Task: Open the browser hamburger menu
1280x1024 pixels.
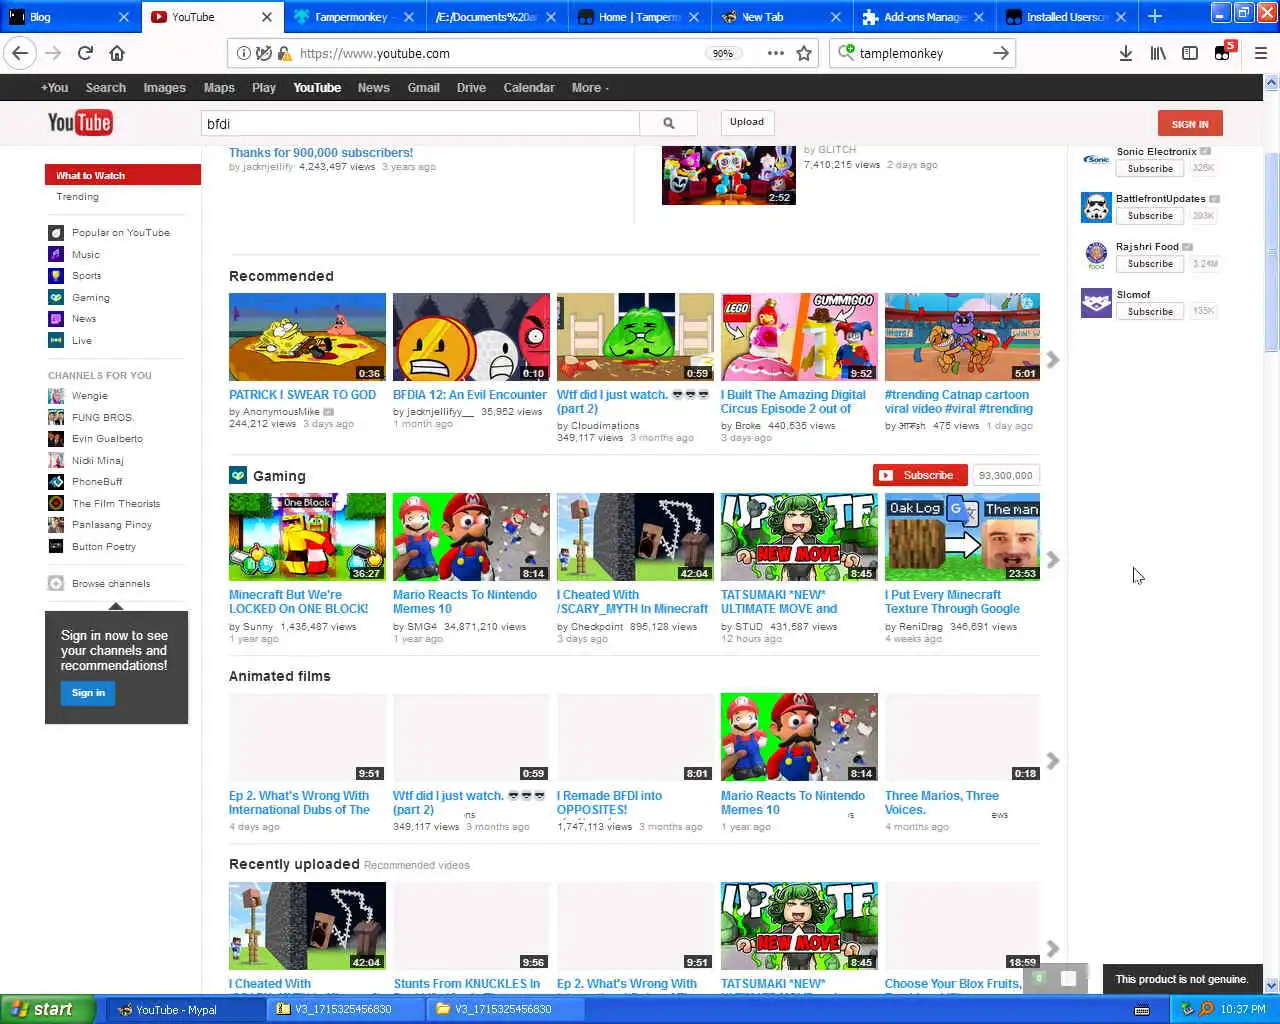Action: [x=1261, y=53]
